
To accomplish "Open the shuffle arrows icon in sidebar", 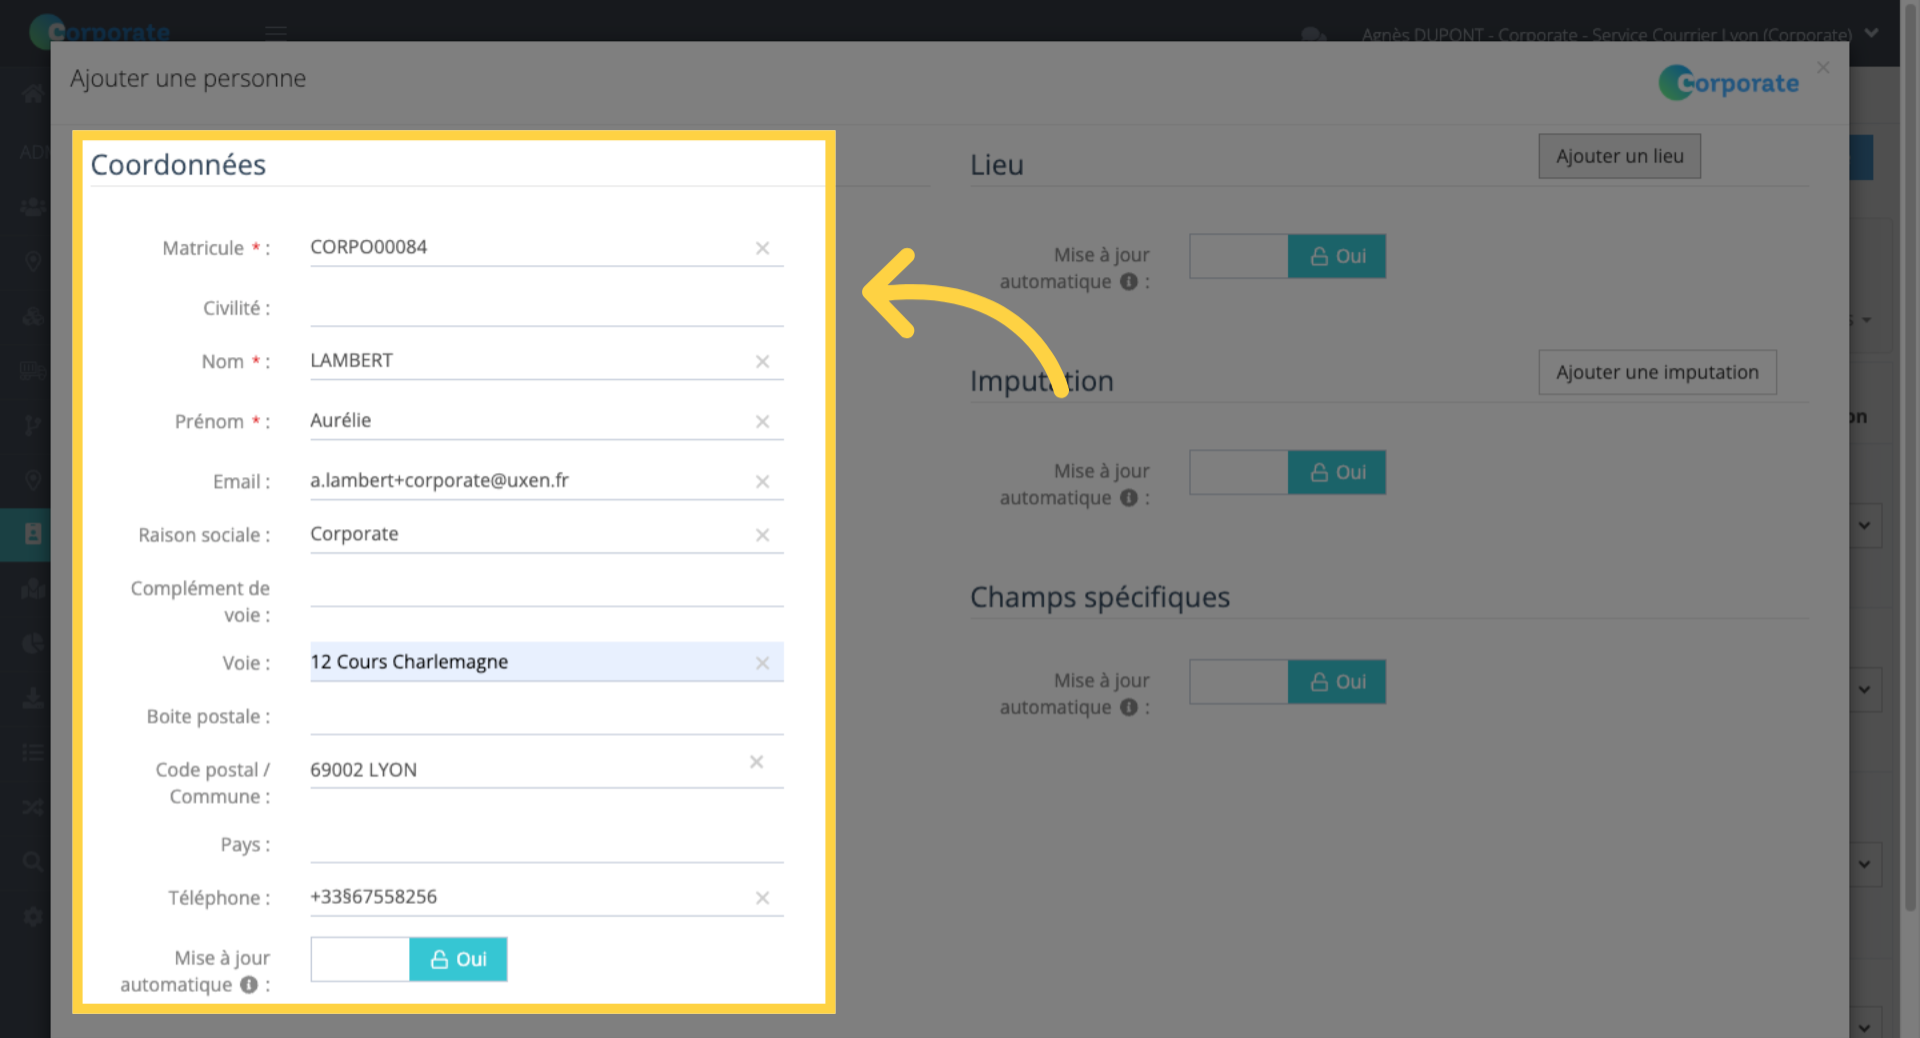I will coord(33,806).
